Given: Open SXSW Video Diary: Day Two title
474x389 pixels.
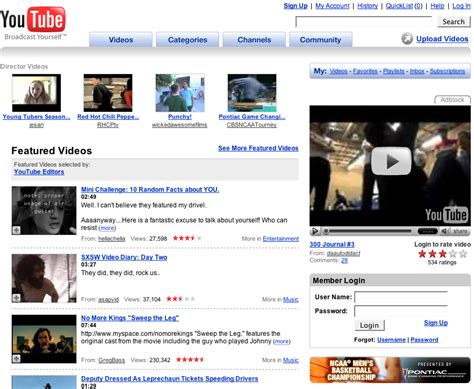Looking at the screenshot, I should [124, 257].
